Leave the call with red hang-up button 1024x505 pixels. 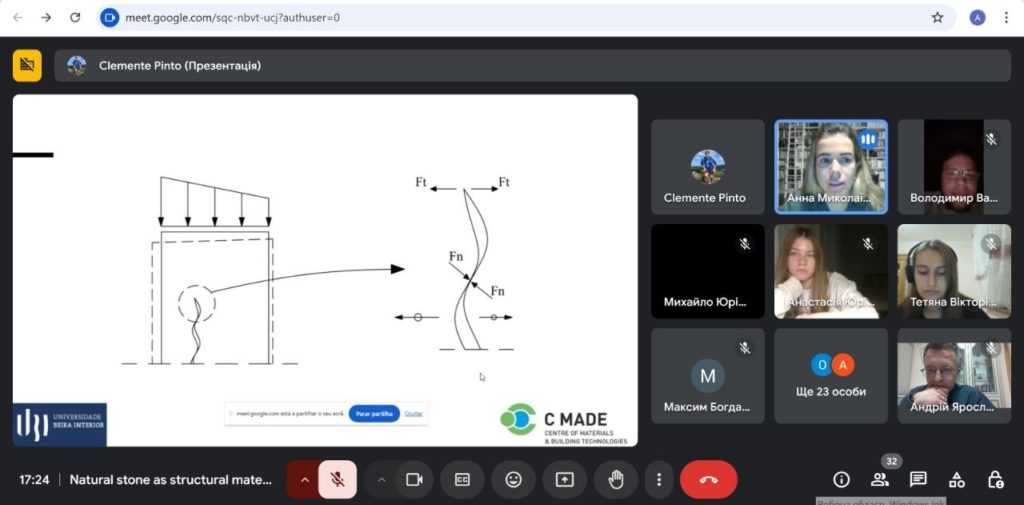coord(709,480)
